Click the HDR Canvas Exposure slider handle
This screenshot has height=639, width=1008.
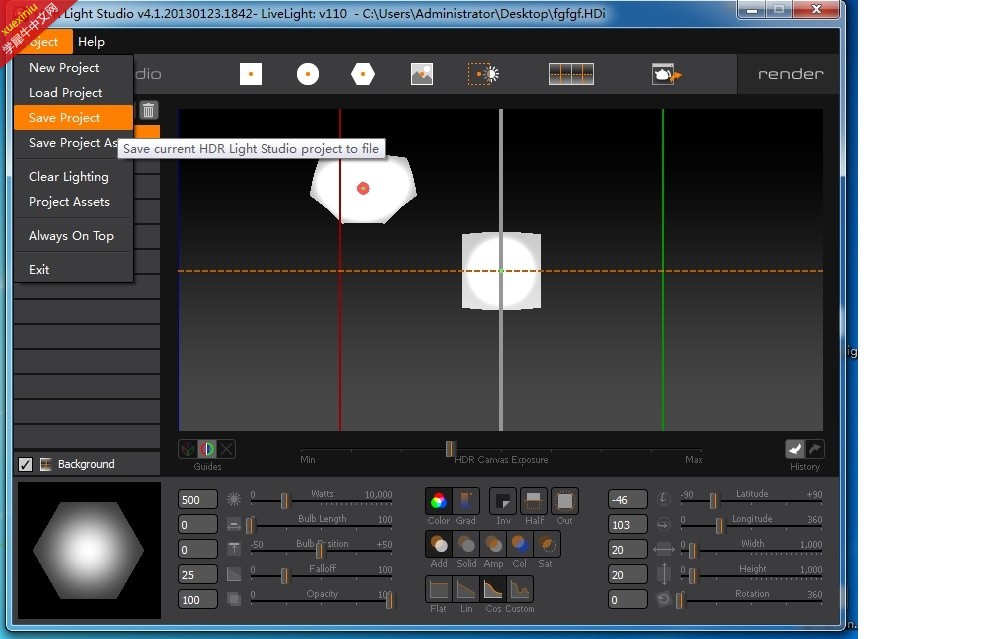point(450,449)
